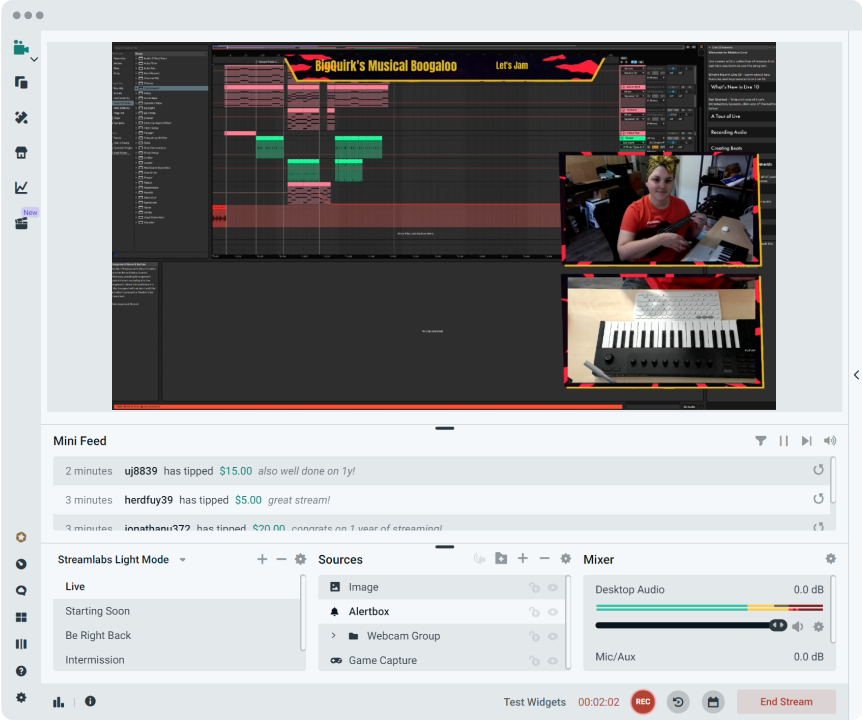The height and width of the screenshot is (720, 862).
Task: Toggle visibility of the Image source
Action: (552, 588)
